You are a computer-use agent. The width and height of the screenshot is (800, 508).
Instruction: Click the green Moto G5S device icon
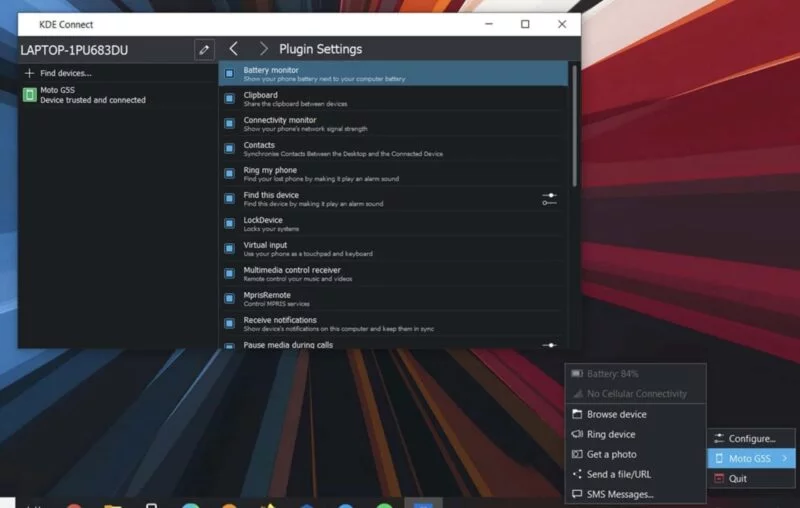30,94
